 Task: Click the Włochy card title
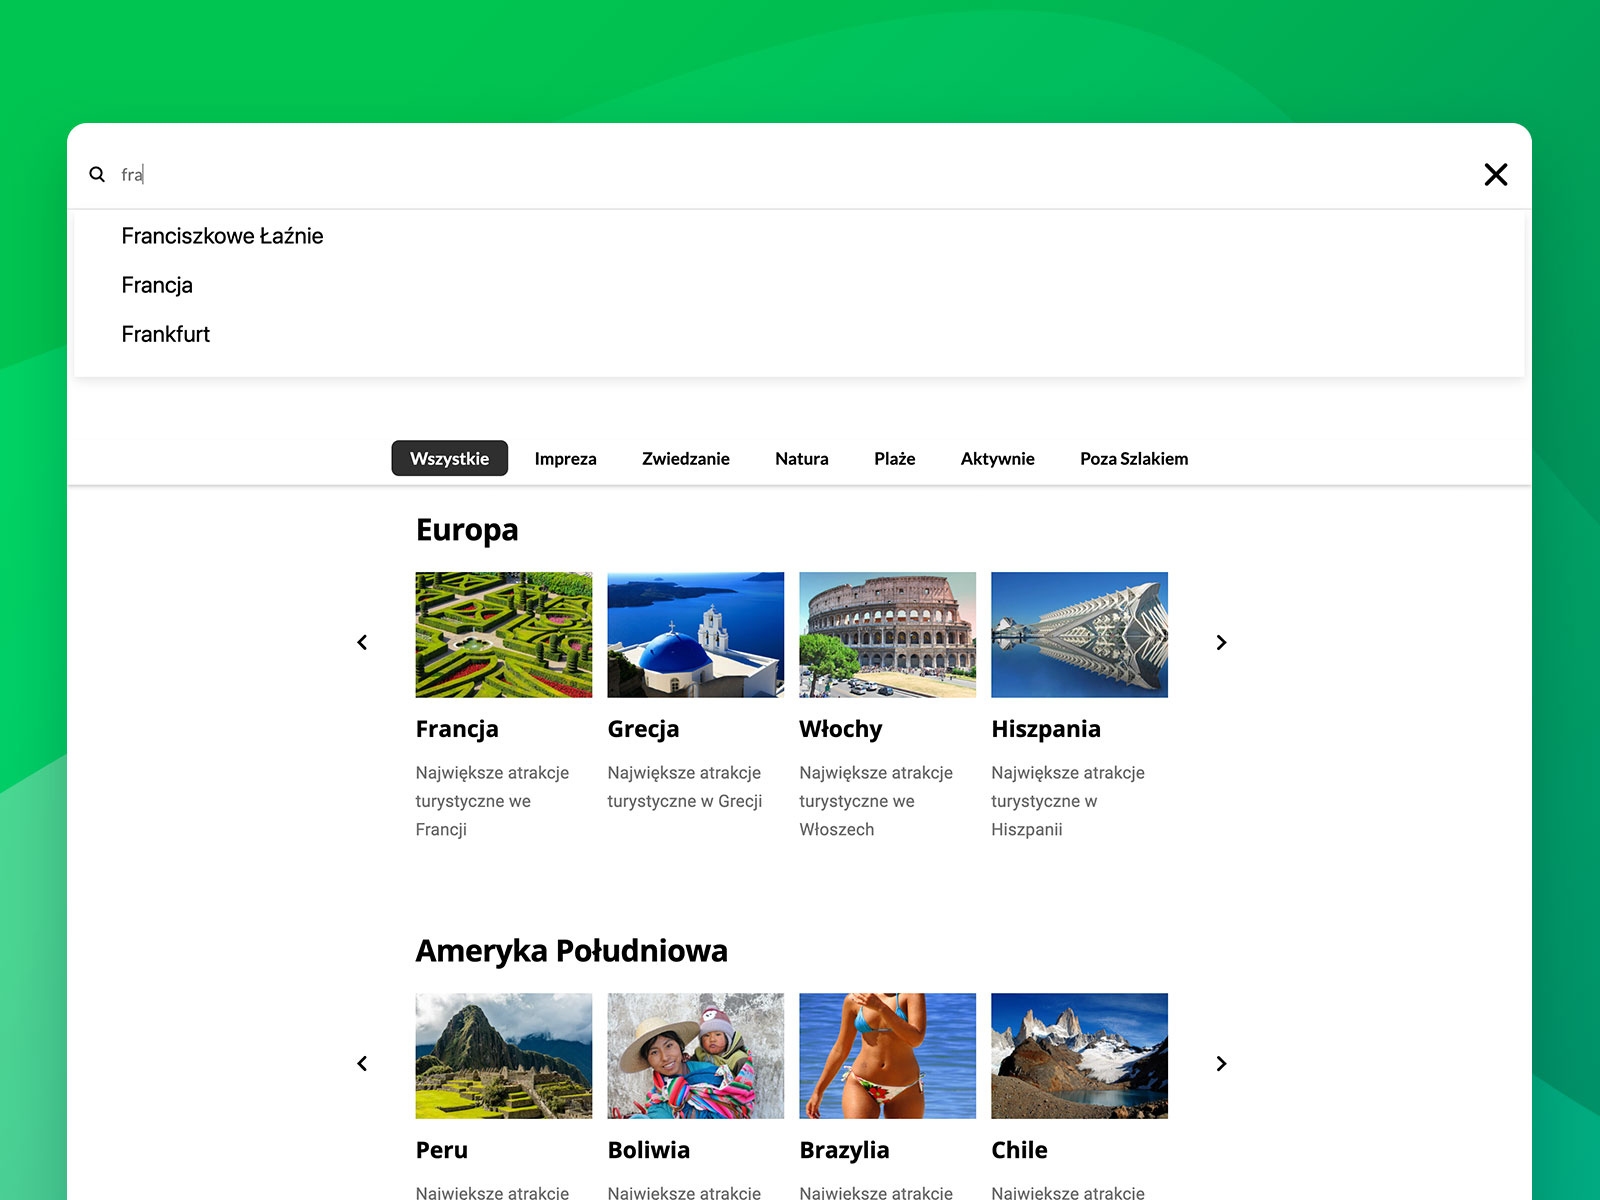(841, 729)
